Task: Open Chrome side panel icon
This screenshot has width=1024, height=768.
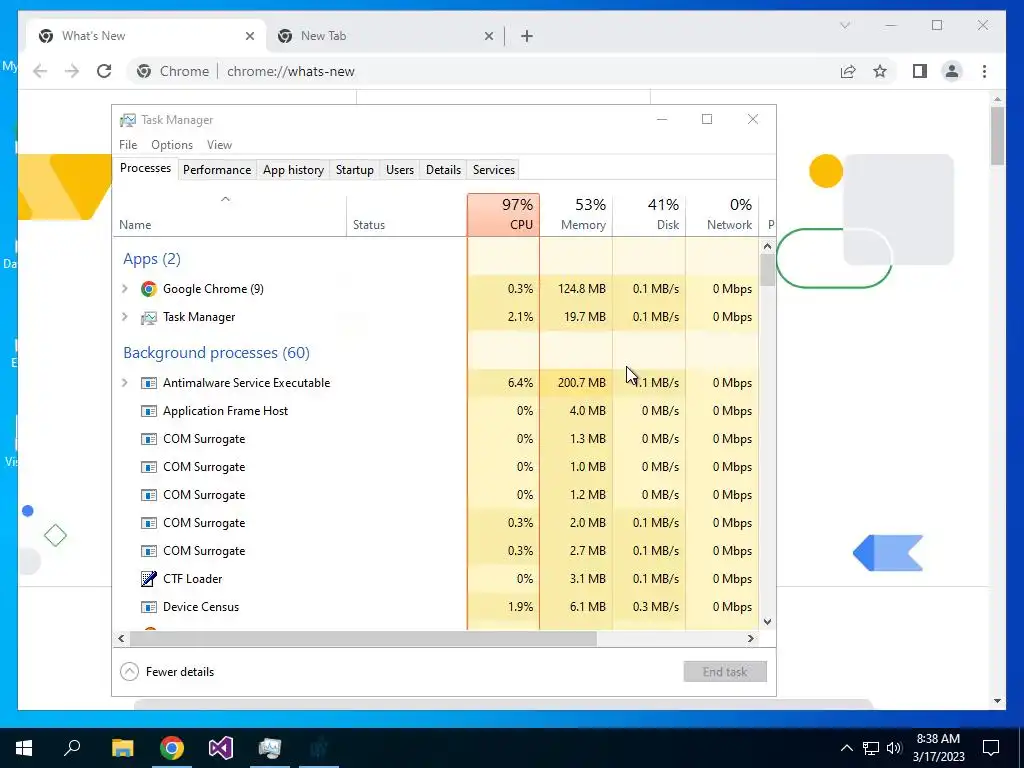Action: [x=920, y=71]
